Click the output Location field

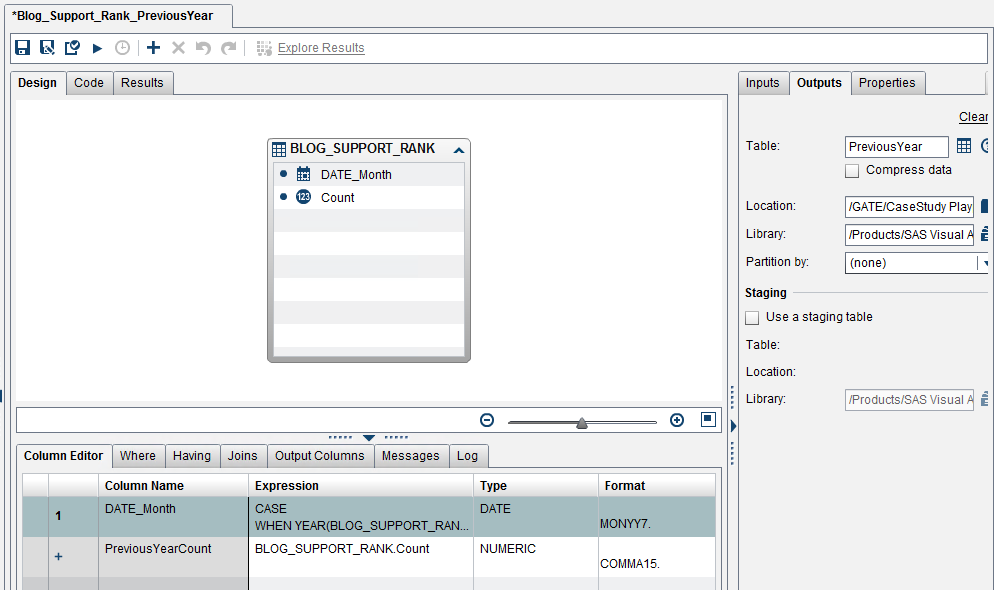pyautogui.click(x=909, y=207)
